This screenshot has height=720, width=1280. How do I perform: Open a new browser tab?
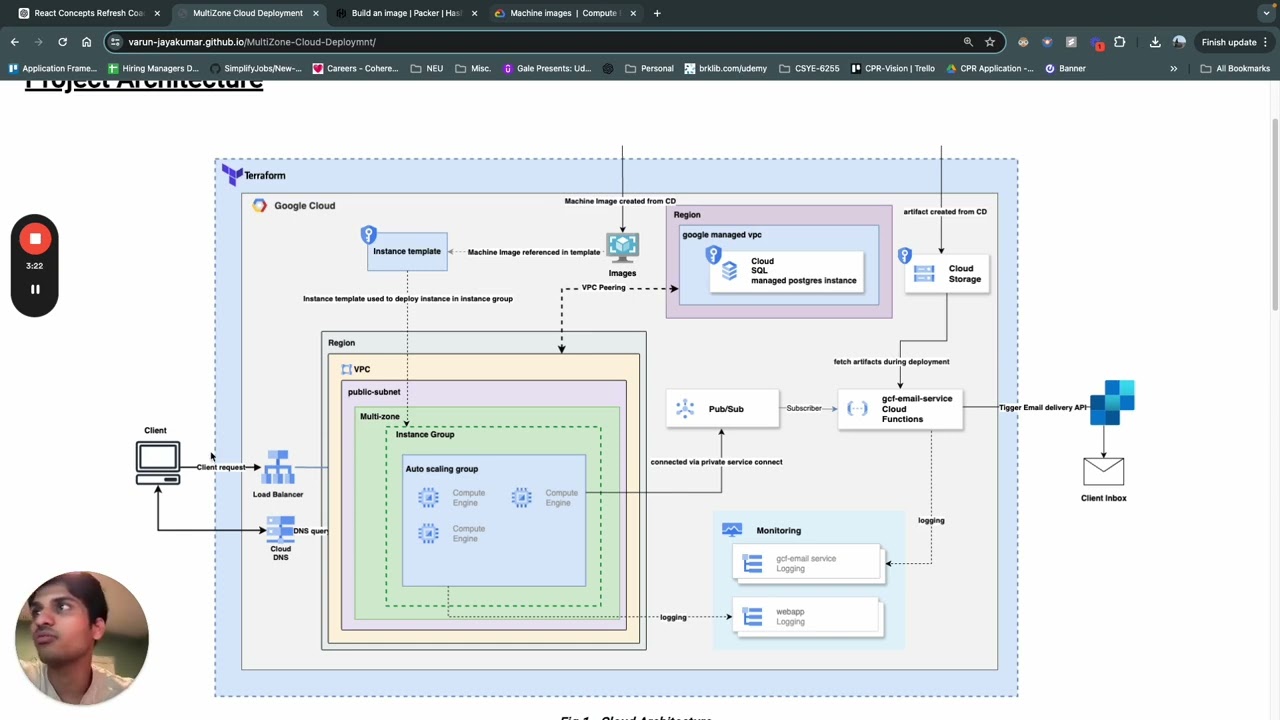pyautogui.click(x=657, y=13)
